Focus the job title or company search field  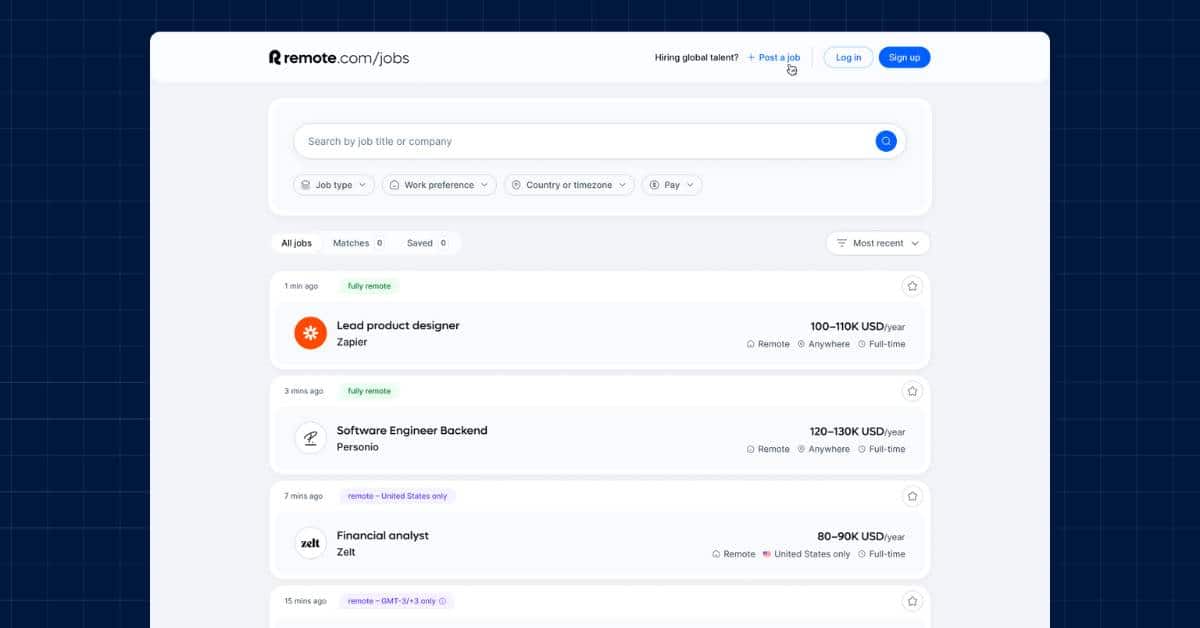[x=600, y=141]
